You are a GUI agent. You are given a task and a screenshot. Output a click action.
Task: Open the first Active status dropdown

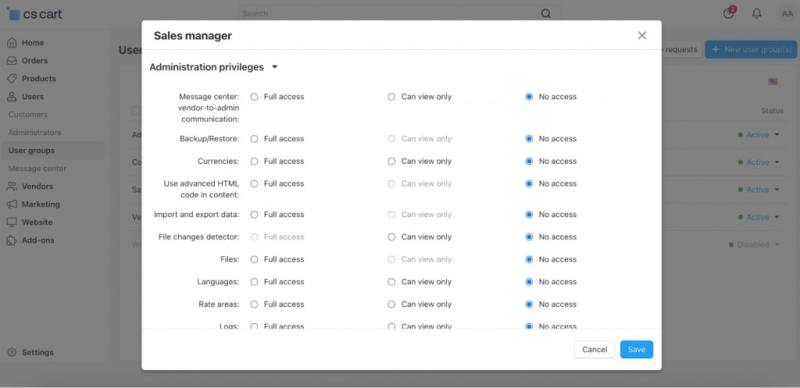(759, 135)
